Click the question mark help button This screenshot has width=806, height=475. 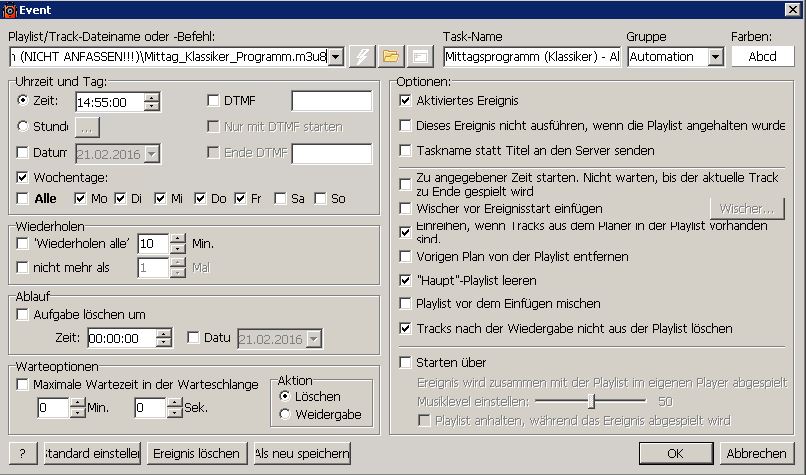pyautogui.click(x=25, y=453)
